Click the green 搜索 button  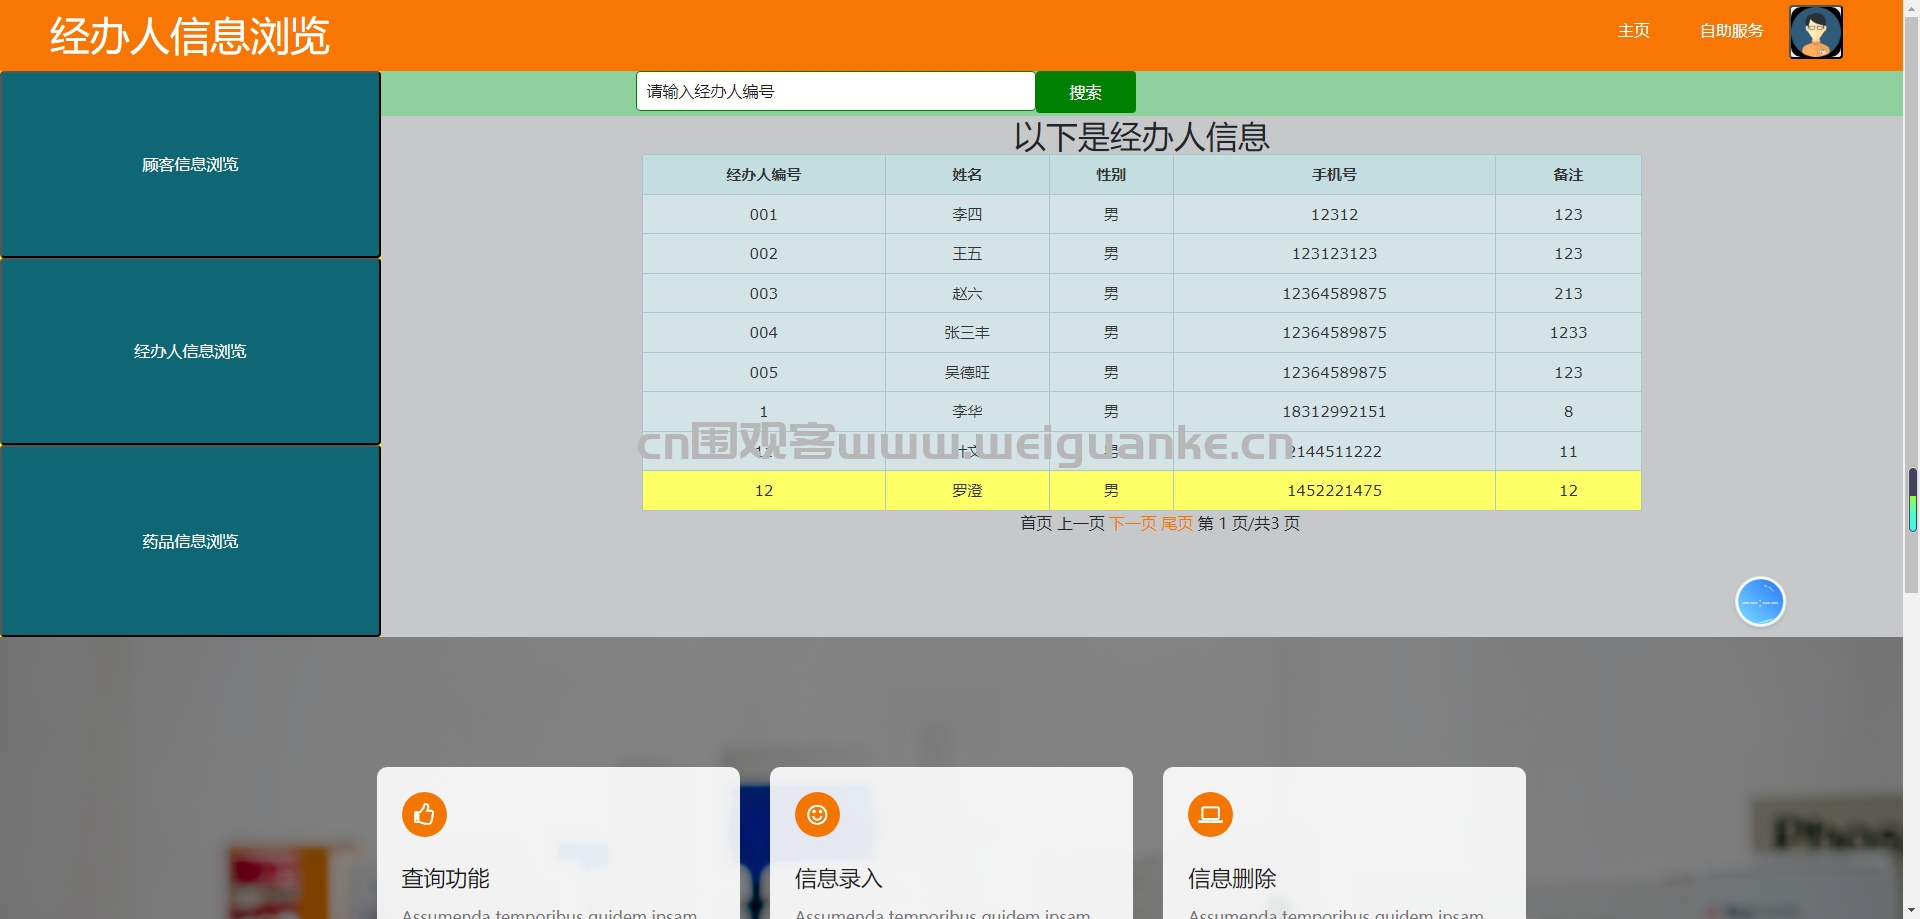(x=1085, y=92)
